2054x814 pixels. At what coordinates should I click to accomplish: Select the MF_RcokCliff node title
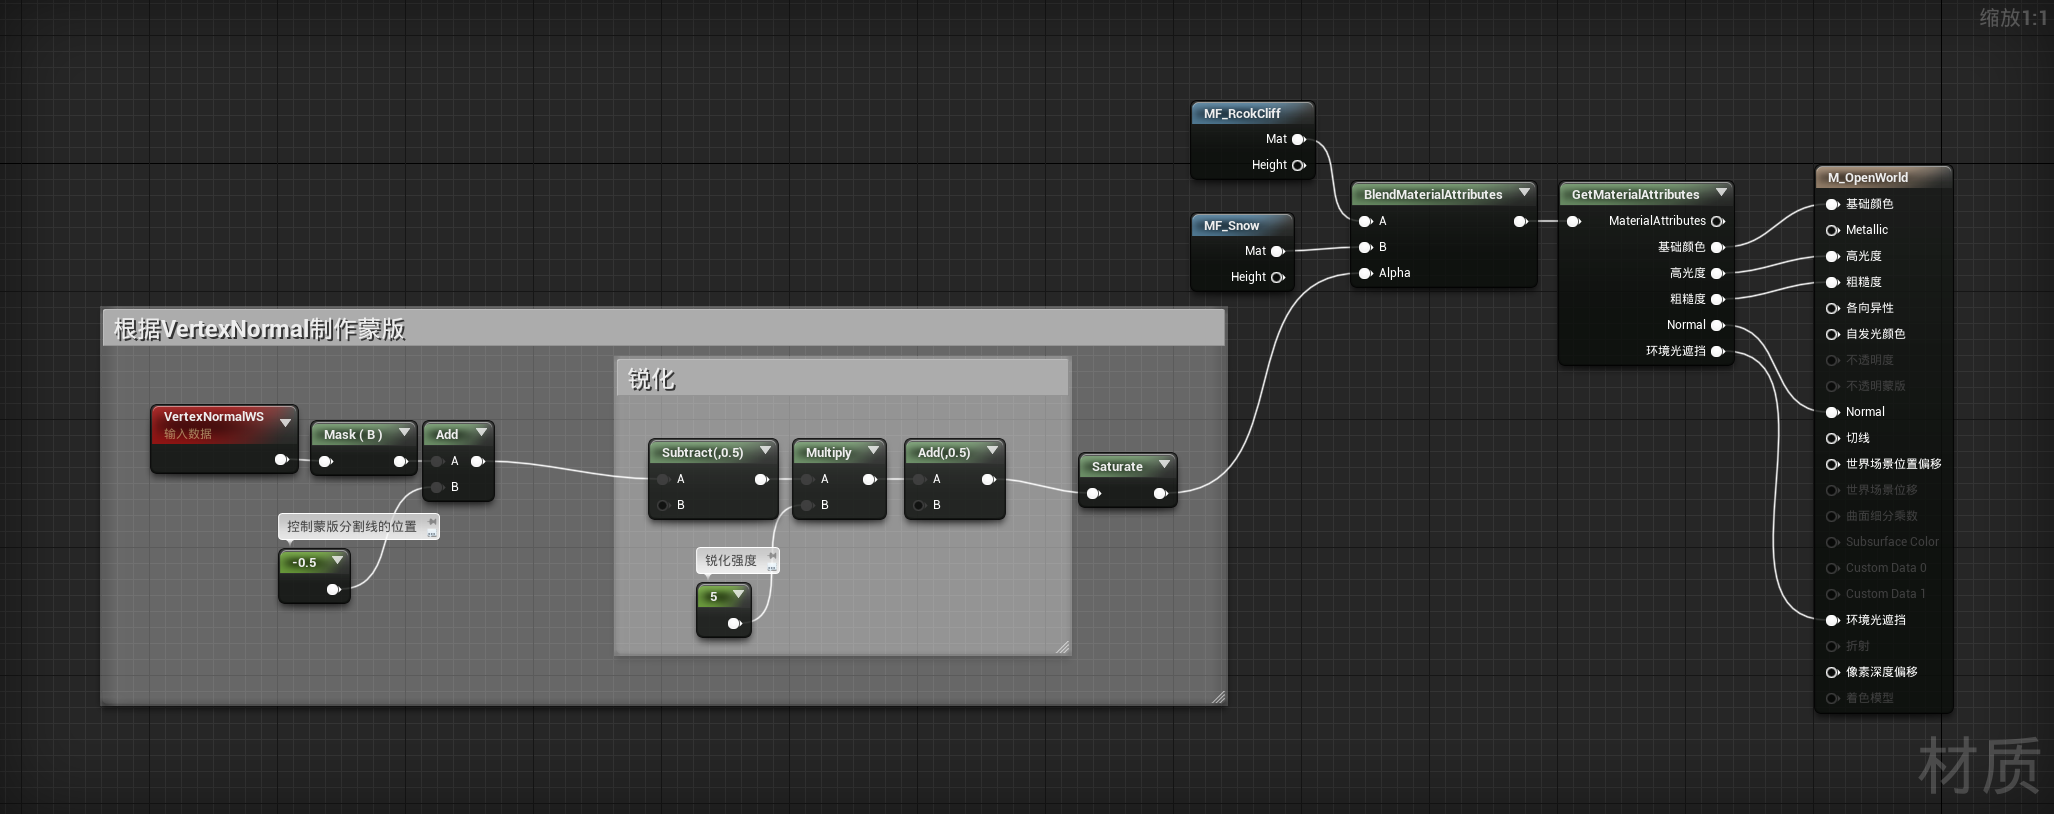1242,114
